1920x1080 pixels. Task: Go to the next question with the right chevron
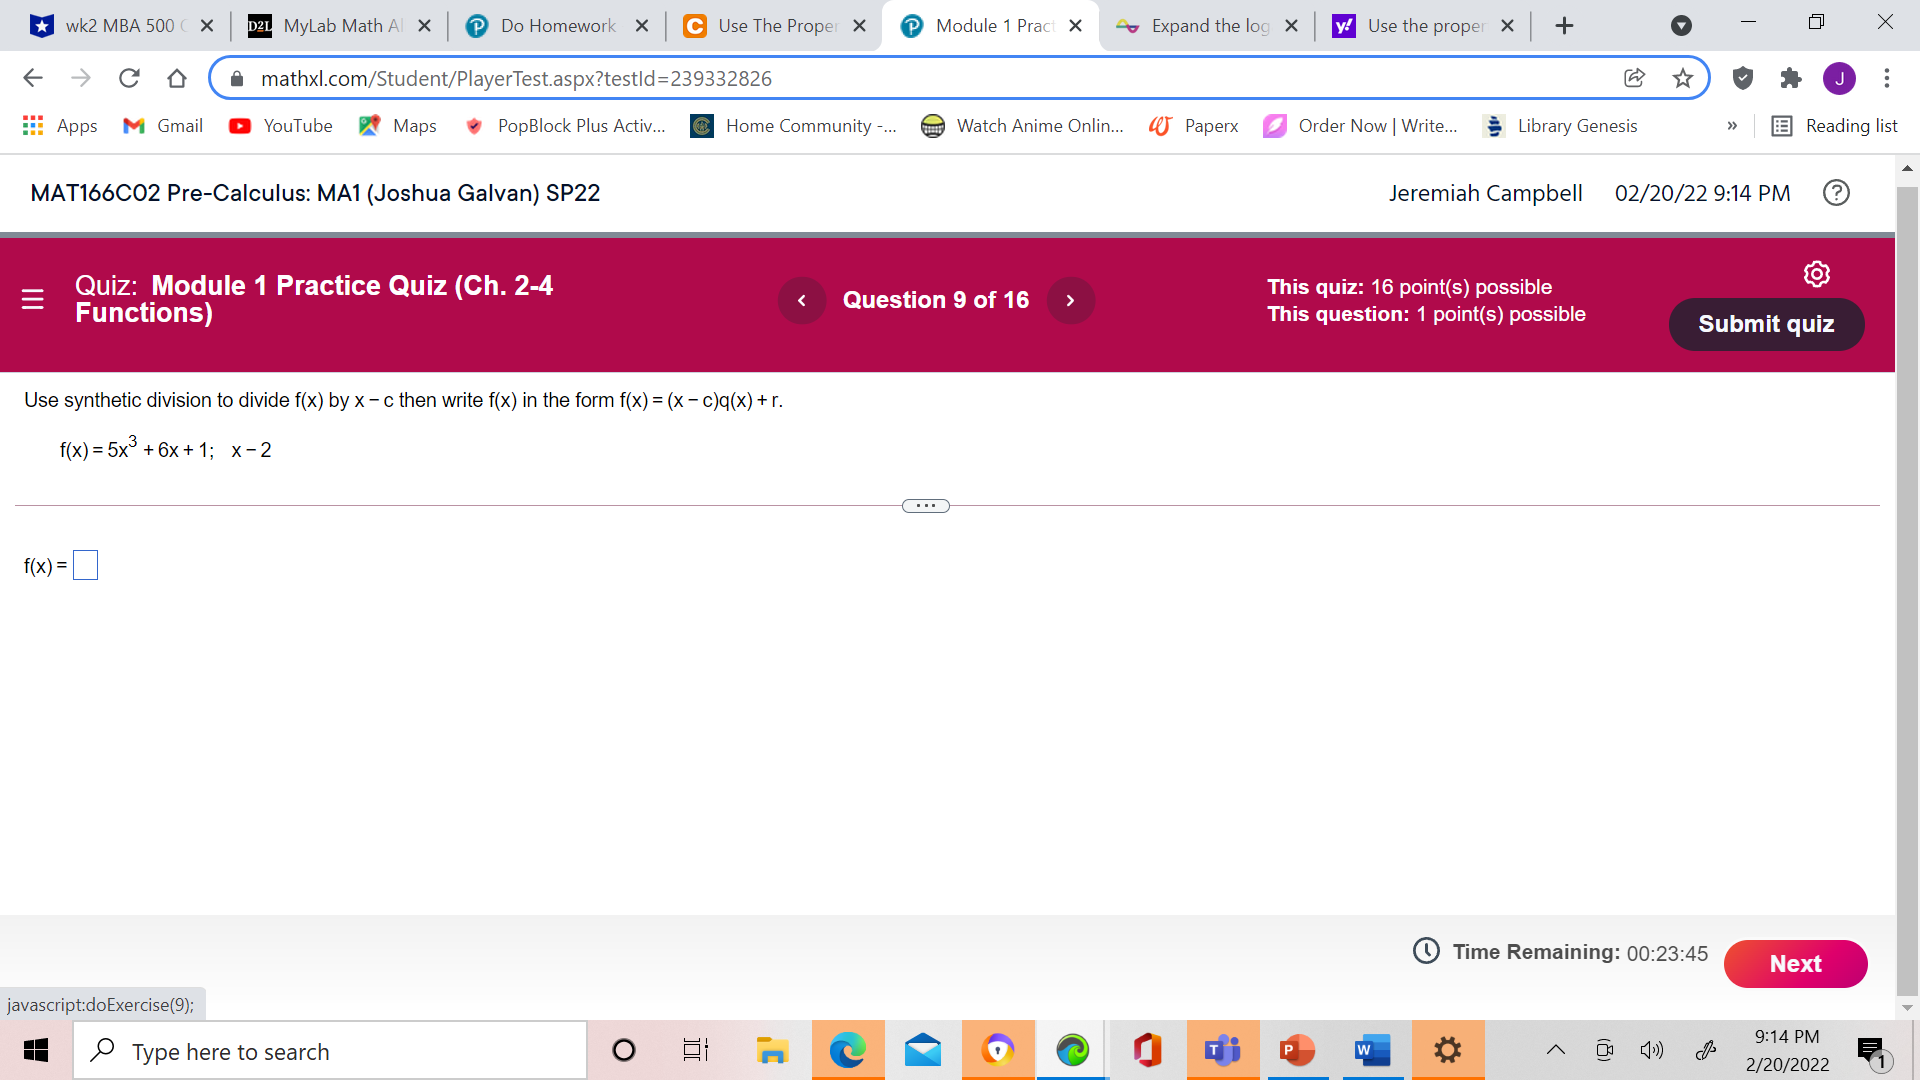(x=1070, y=300)
